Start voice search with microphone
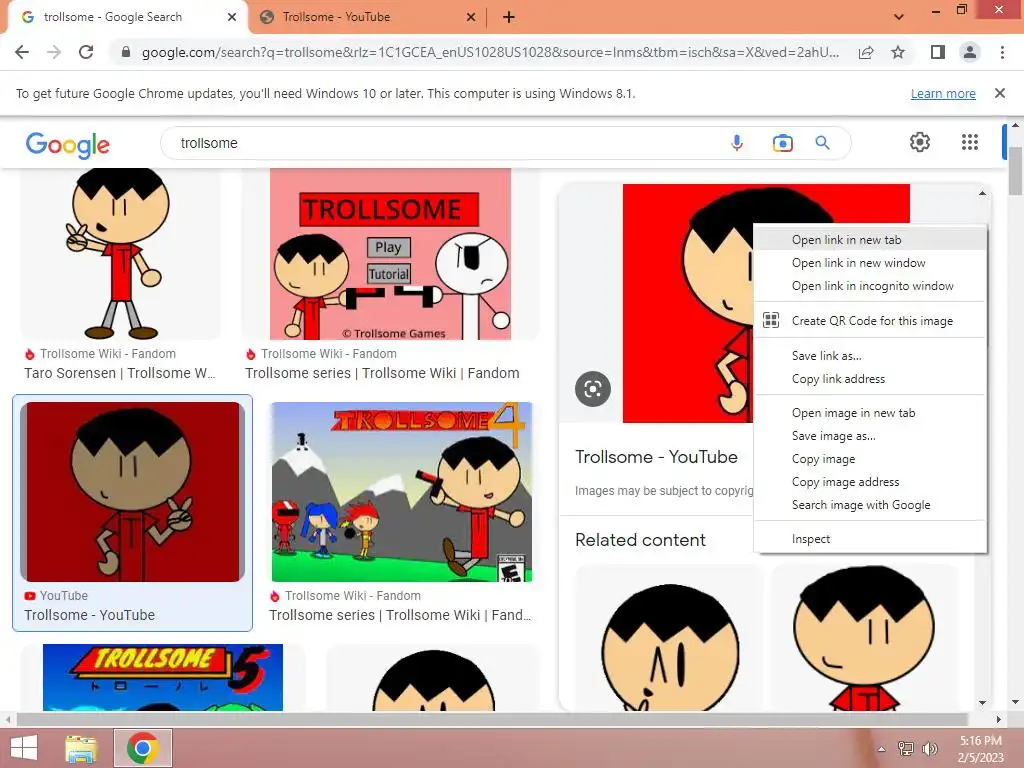 (x=737, y=143)
